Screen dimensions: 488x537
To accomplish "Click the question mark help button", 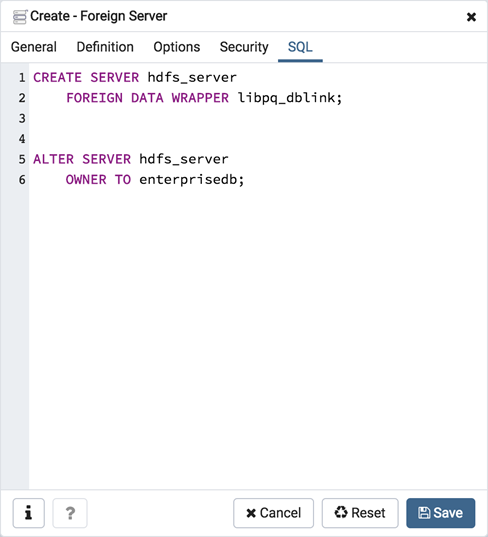I will [70, 513].
